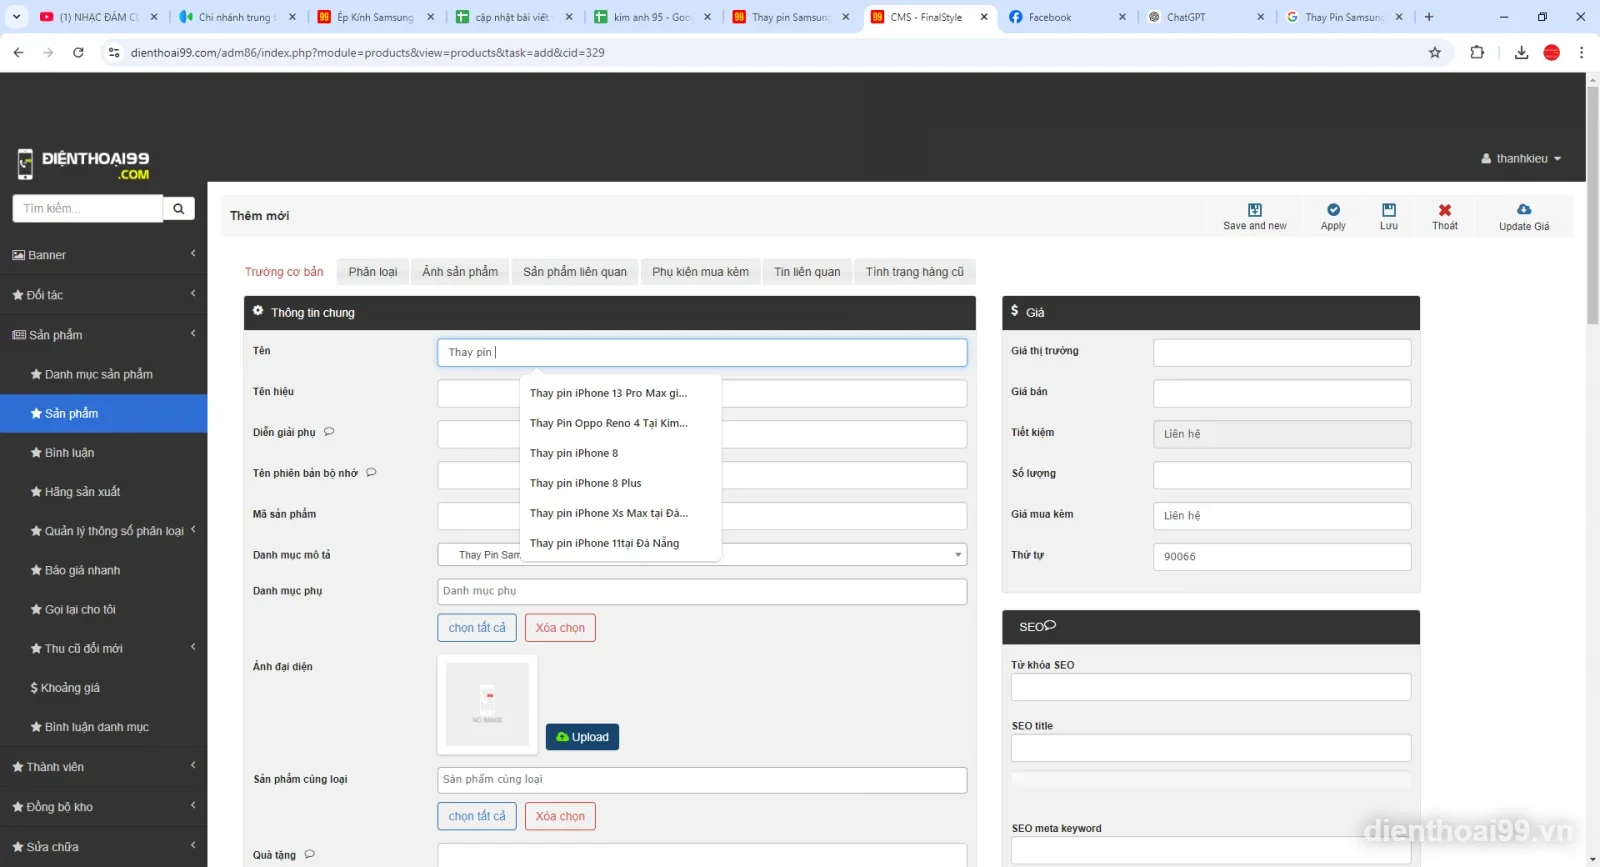
Task: Expand the Đồng bộ kho sidebar menu
Action: [x=103, y=807]
